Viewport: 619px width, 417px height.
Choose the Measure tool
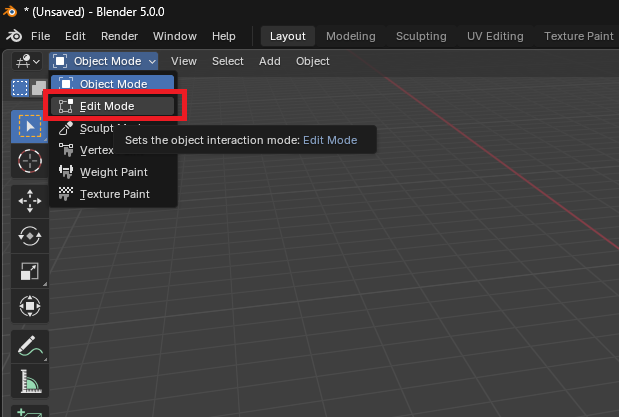pos(29,381)
